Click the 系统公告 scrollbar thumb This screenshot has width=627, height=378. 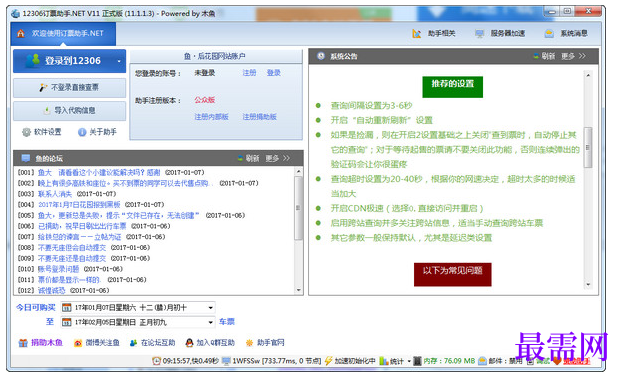point(588,147)
